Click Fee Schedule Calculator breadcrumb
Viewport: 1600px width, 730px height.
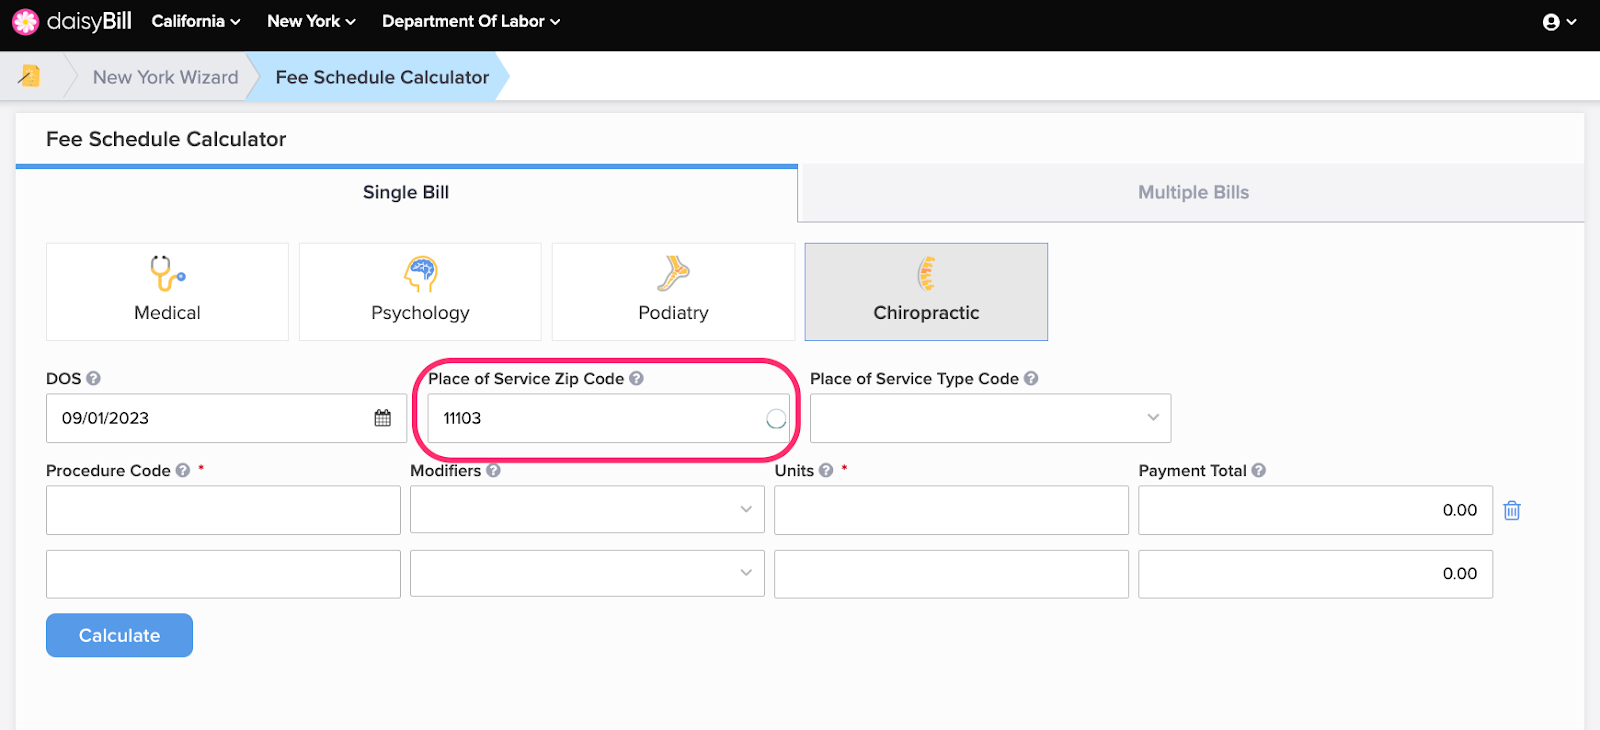382,77
